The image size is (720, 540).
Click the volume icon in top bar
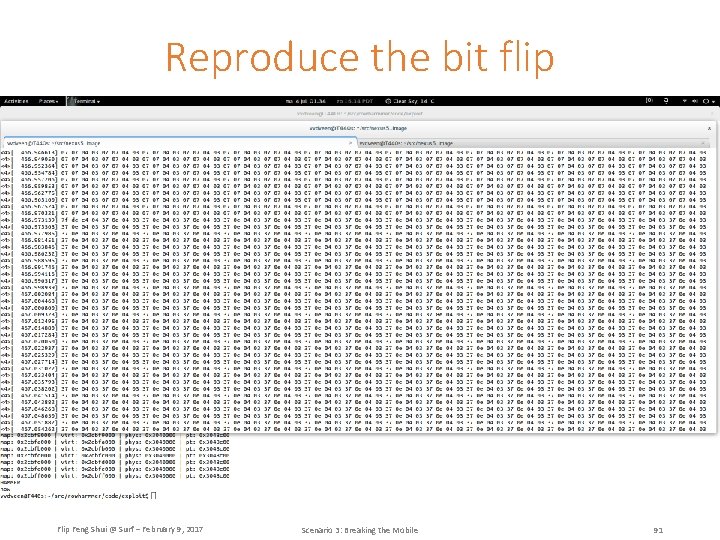[695, 101]
